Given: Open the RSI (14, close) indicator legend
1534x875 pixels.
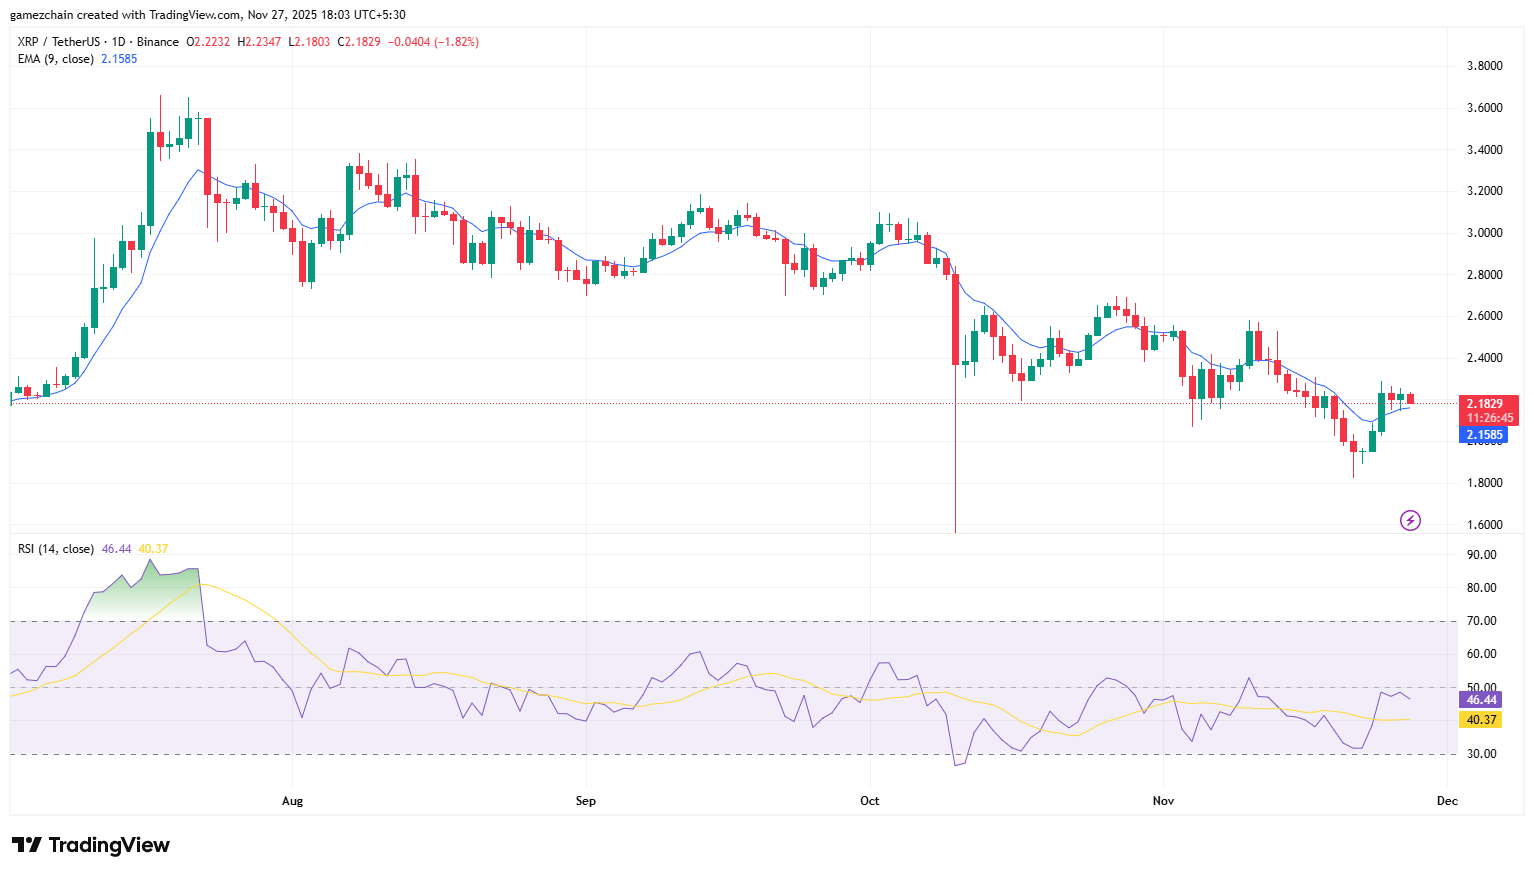Looking at the screenshot, I should click(56, 549).
